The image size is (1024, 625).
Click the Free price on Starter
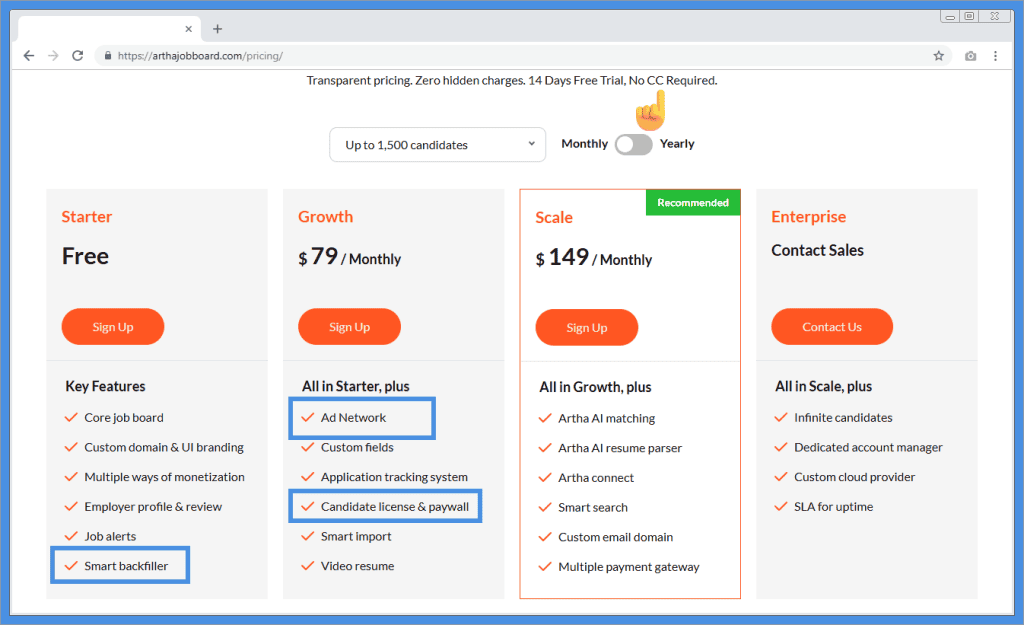[x=86, y=256]
